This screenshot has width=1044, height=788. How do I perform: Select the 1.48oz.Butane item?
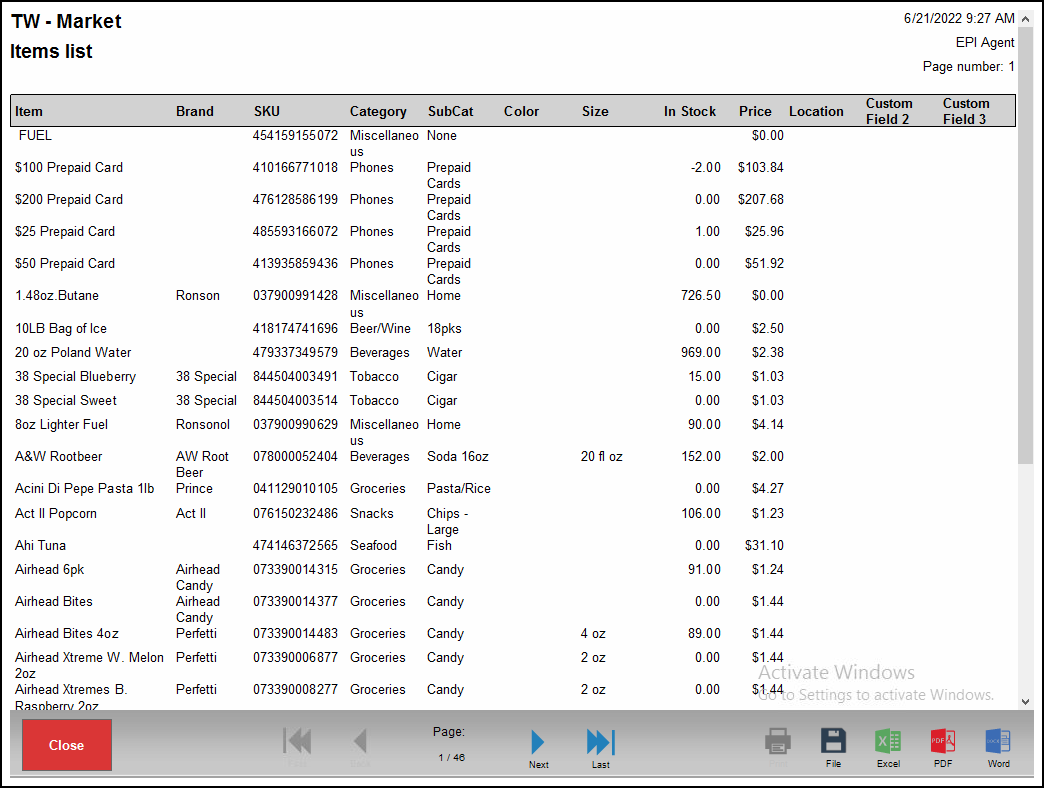click(57, 296)
